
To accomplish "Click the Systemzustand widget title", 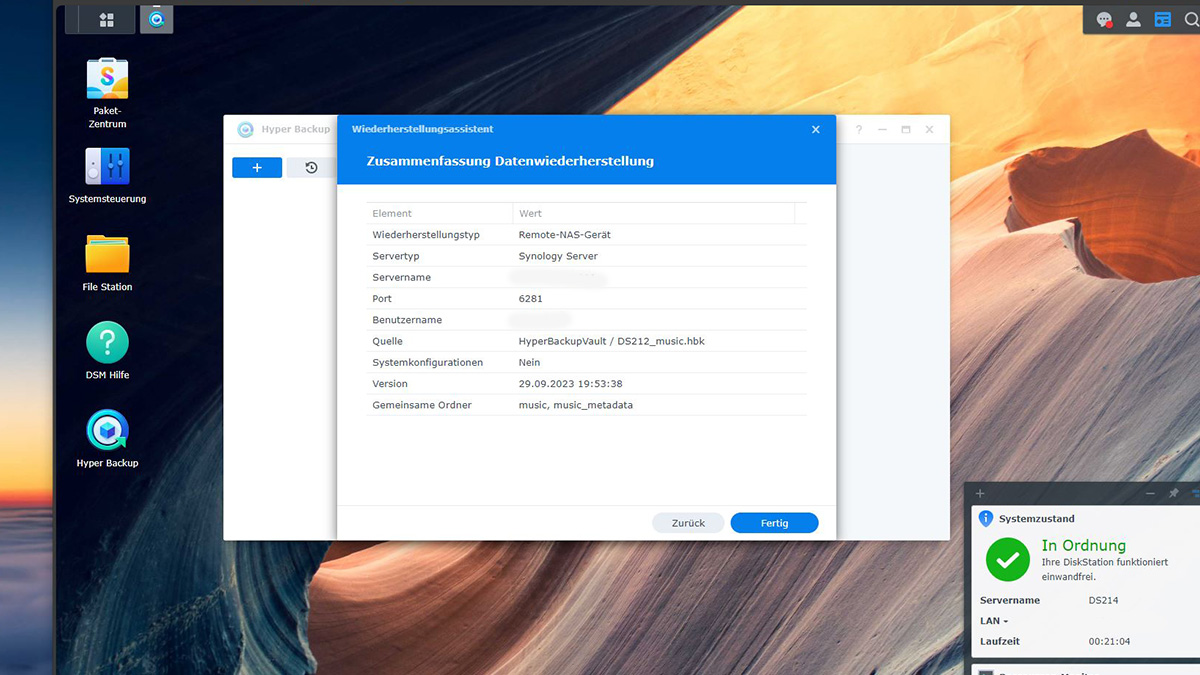I will click(x=1037, y=519).
